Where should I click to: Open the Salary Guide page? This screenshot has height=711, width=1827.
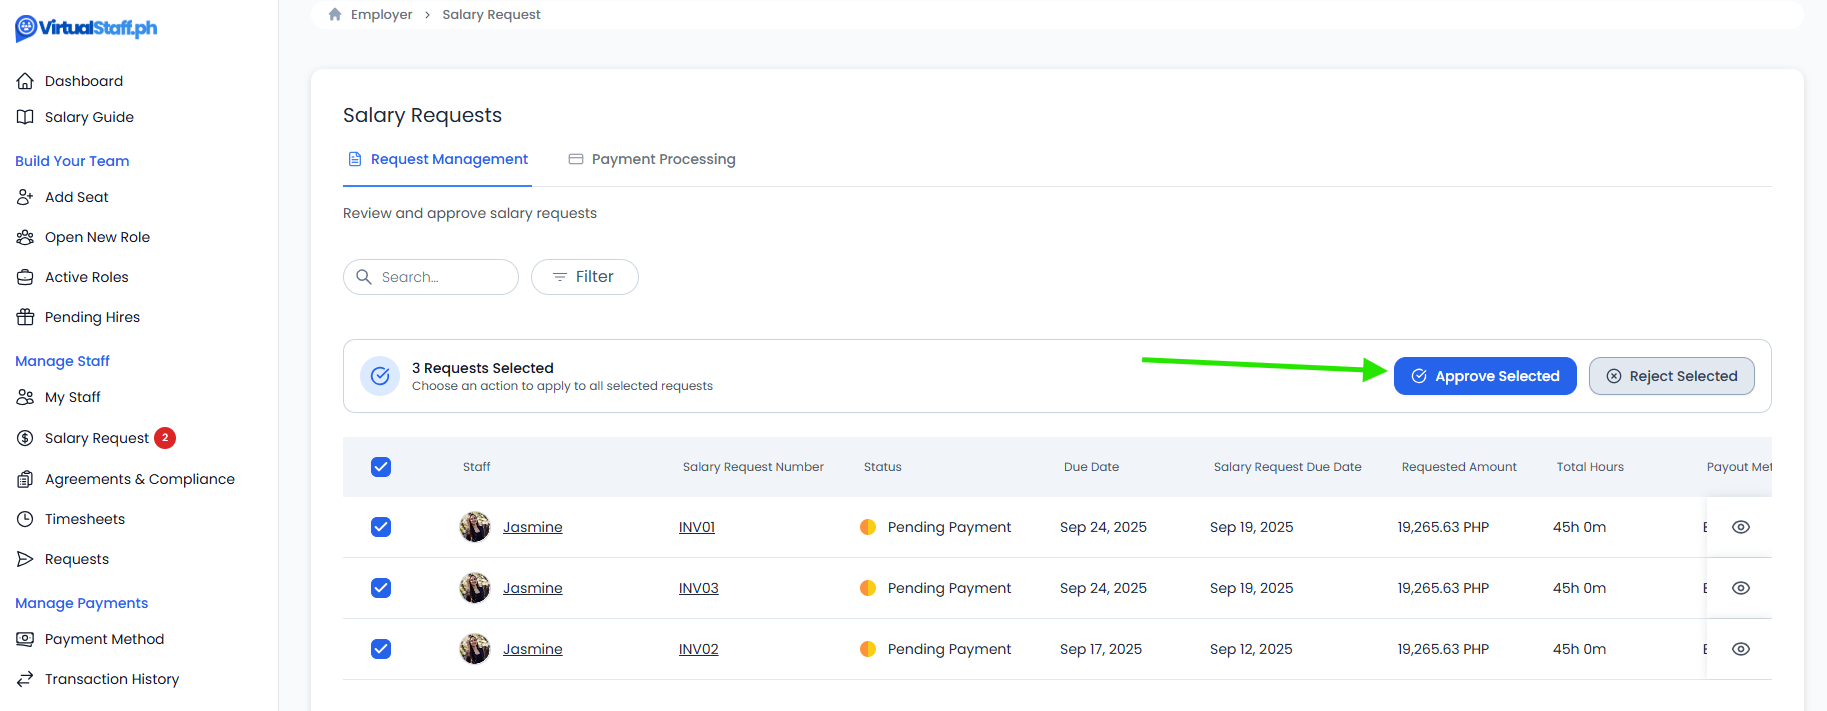[x=88, y=117]
